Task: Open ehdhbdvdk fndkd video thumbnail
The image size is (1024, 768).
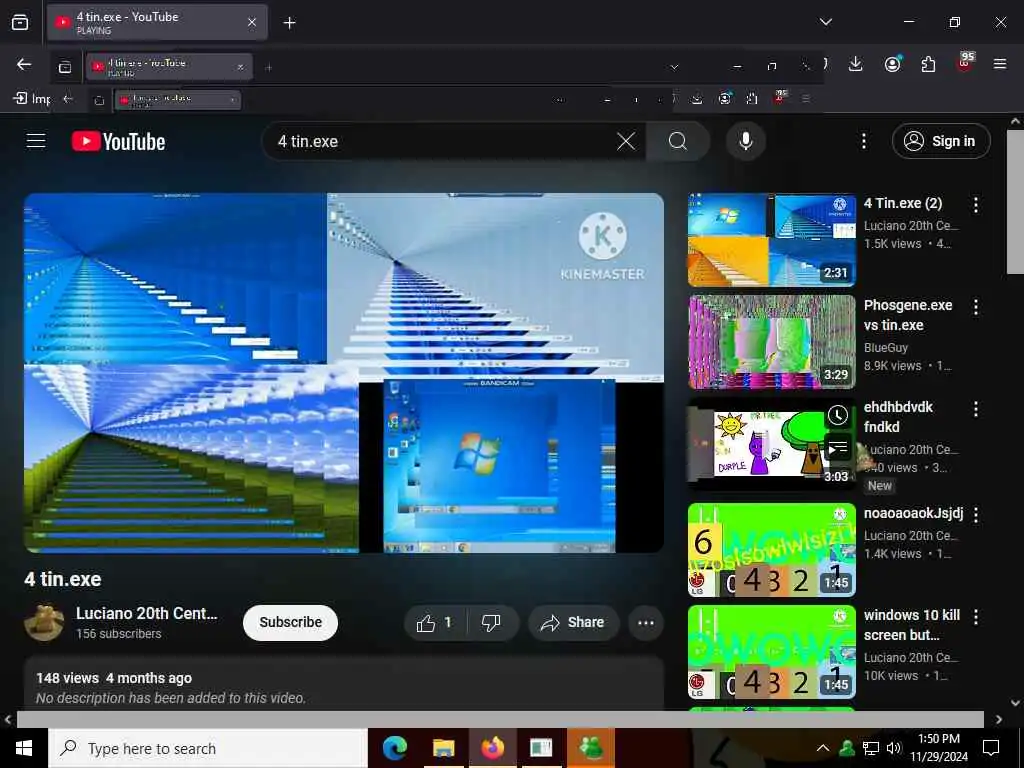Action: pos(772,443)
